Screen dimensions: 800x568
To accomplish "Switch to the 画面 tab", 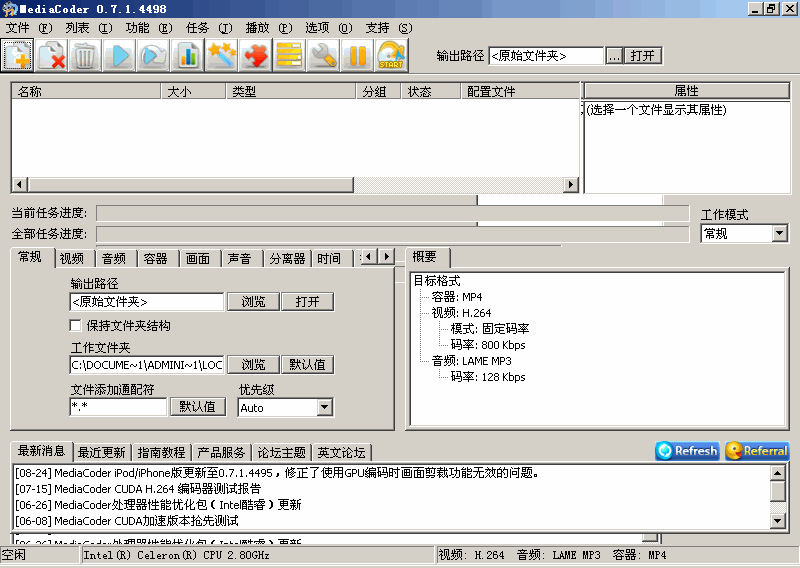I will pos(198,259).
